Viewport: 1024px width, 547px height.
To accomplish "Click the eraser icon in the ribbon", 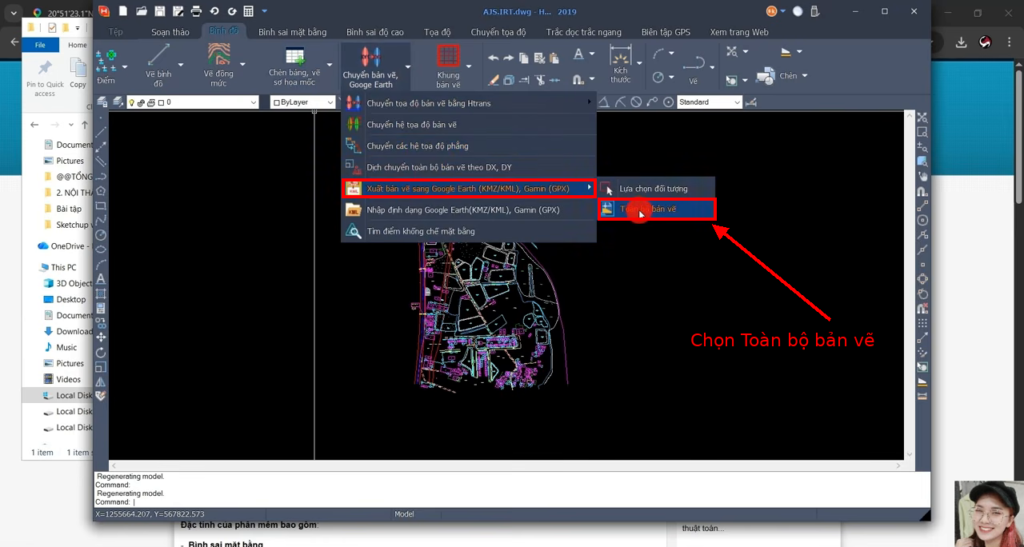I will coord(493,80).
